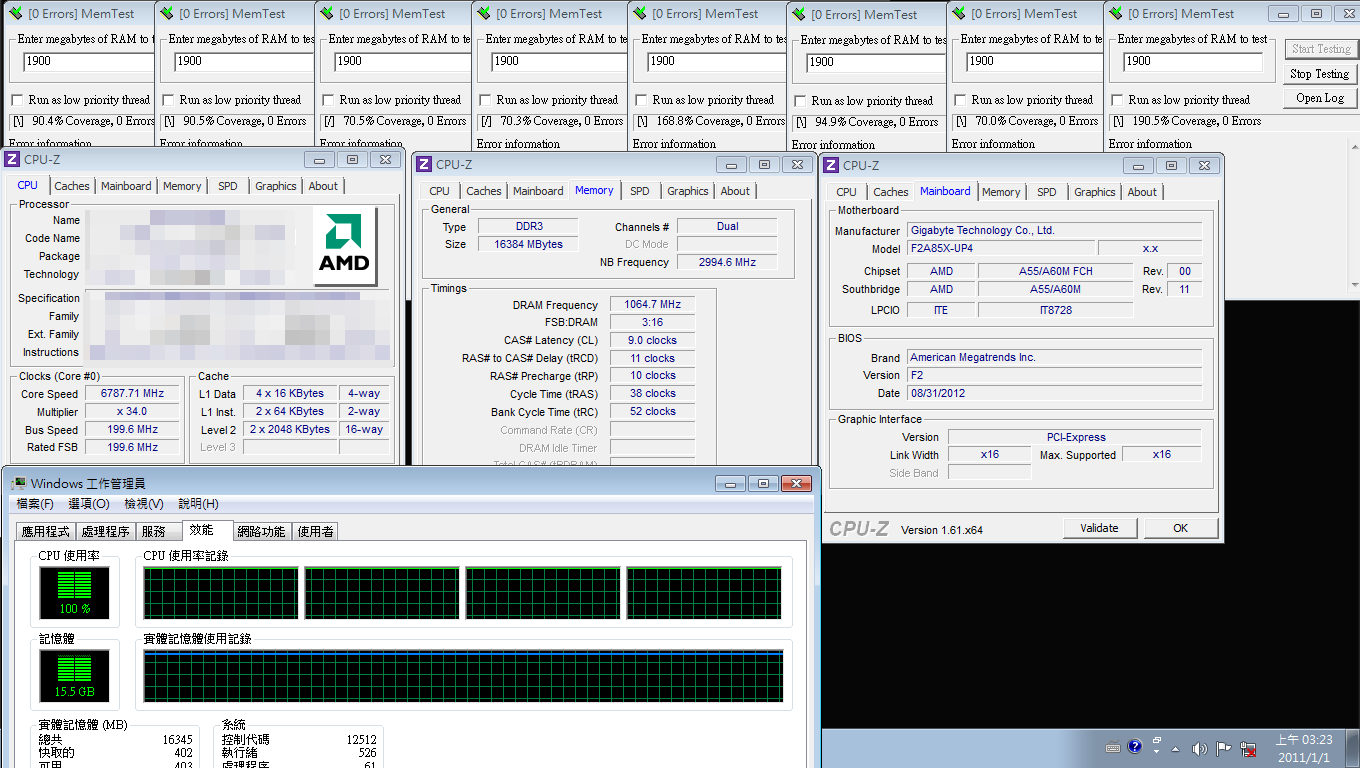This screenshot has height=768, width=1360.
Task: Toggle low priority thread in the 190.5% coverage MemTest
Action: [x=1117, y=100]
